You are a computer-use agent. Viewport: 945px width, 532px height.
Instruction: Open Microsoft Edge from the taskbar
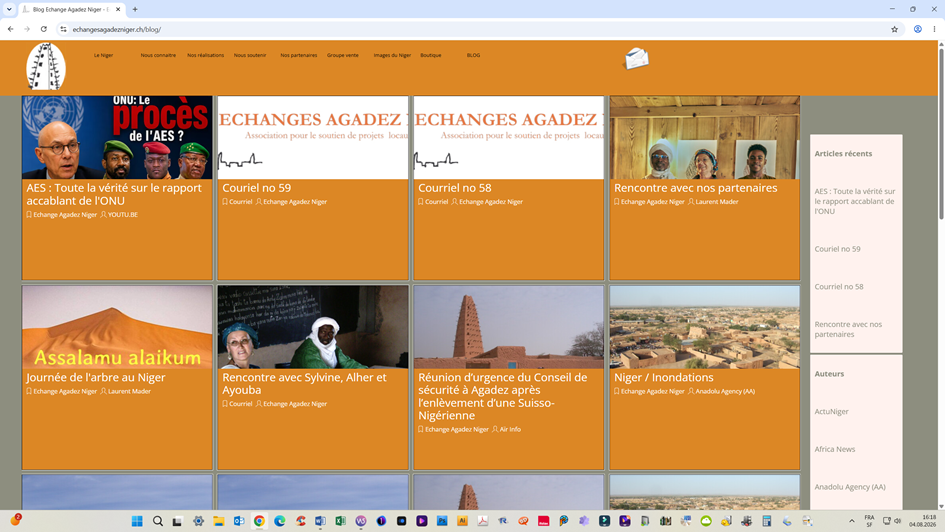click(x=280, y=521)
